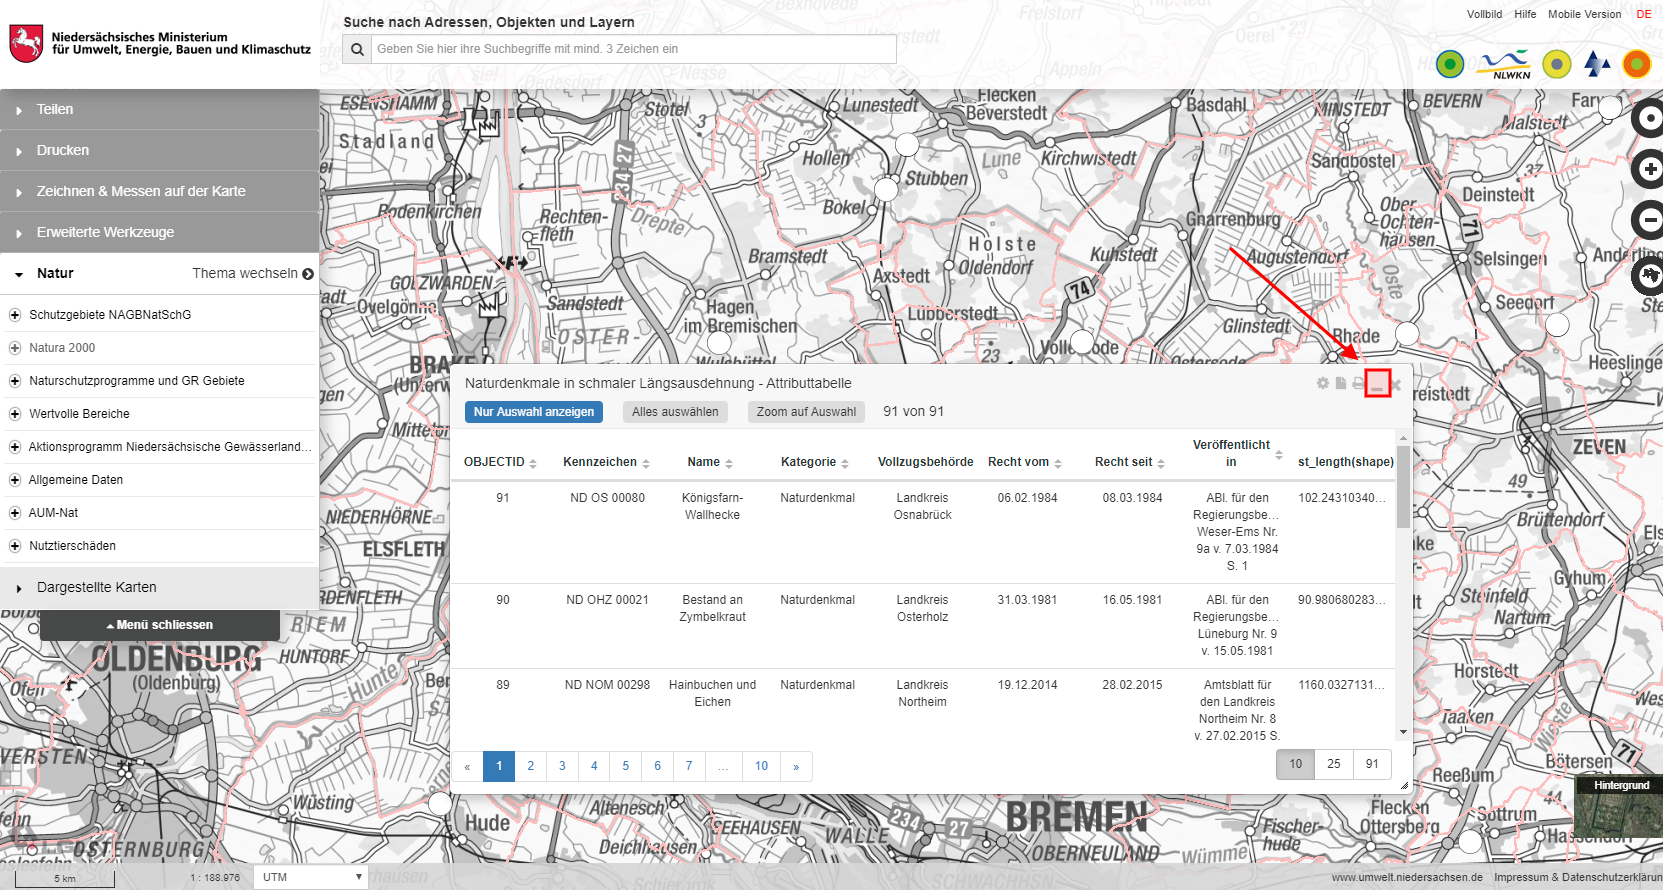Go to table page 2
The width and height of the screenshot is (1663, 890).
530,766
